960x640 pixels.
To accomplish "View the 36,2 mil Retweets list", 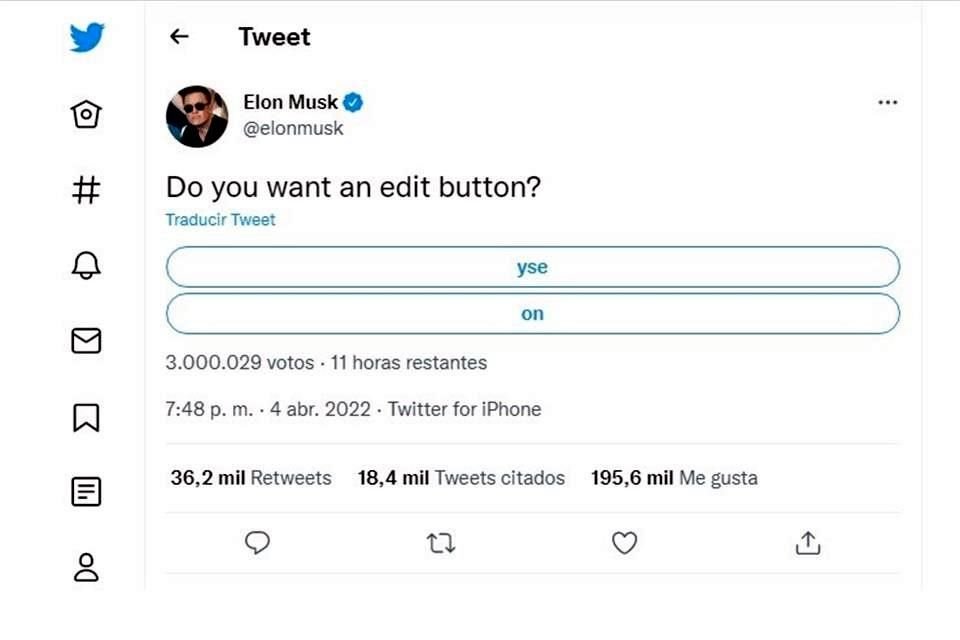I will coord(250,478).
